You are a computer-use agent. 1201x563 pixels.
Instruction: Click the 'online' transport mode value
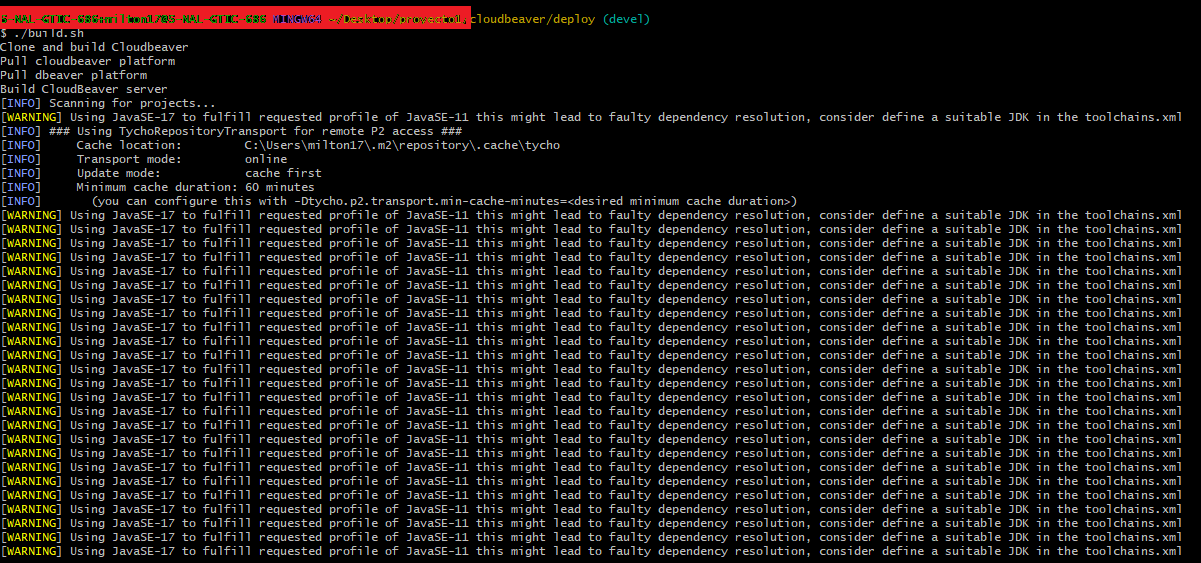tap(266, 159)
